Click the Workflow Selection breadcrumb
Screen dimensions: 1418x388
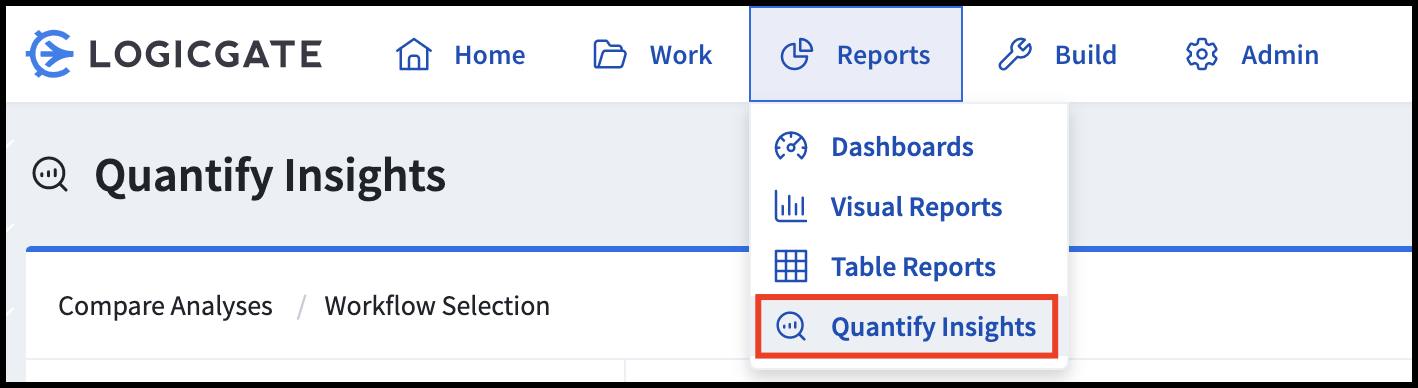tap(437, 305)
